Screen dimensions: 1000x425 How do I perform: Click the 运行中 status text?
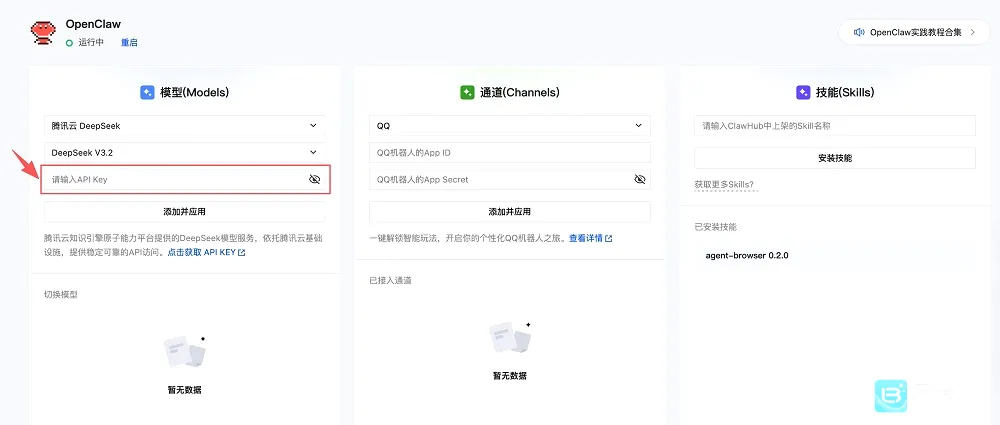point(91,43)
